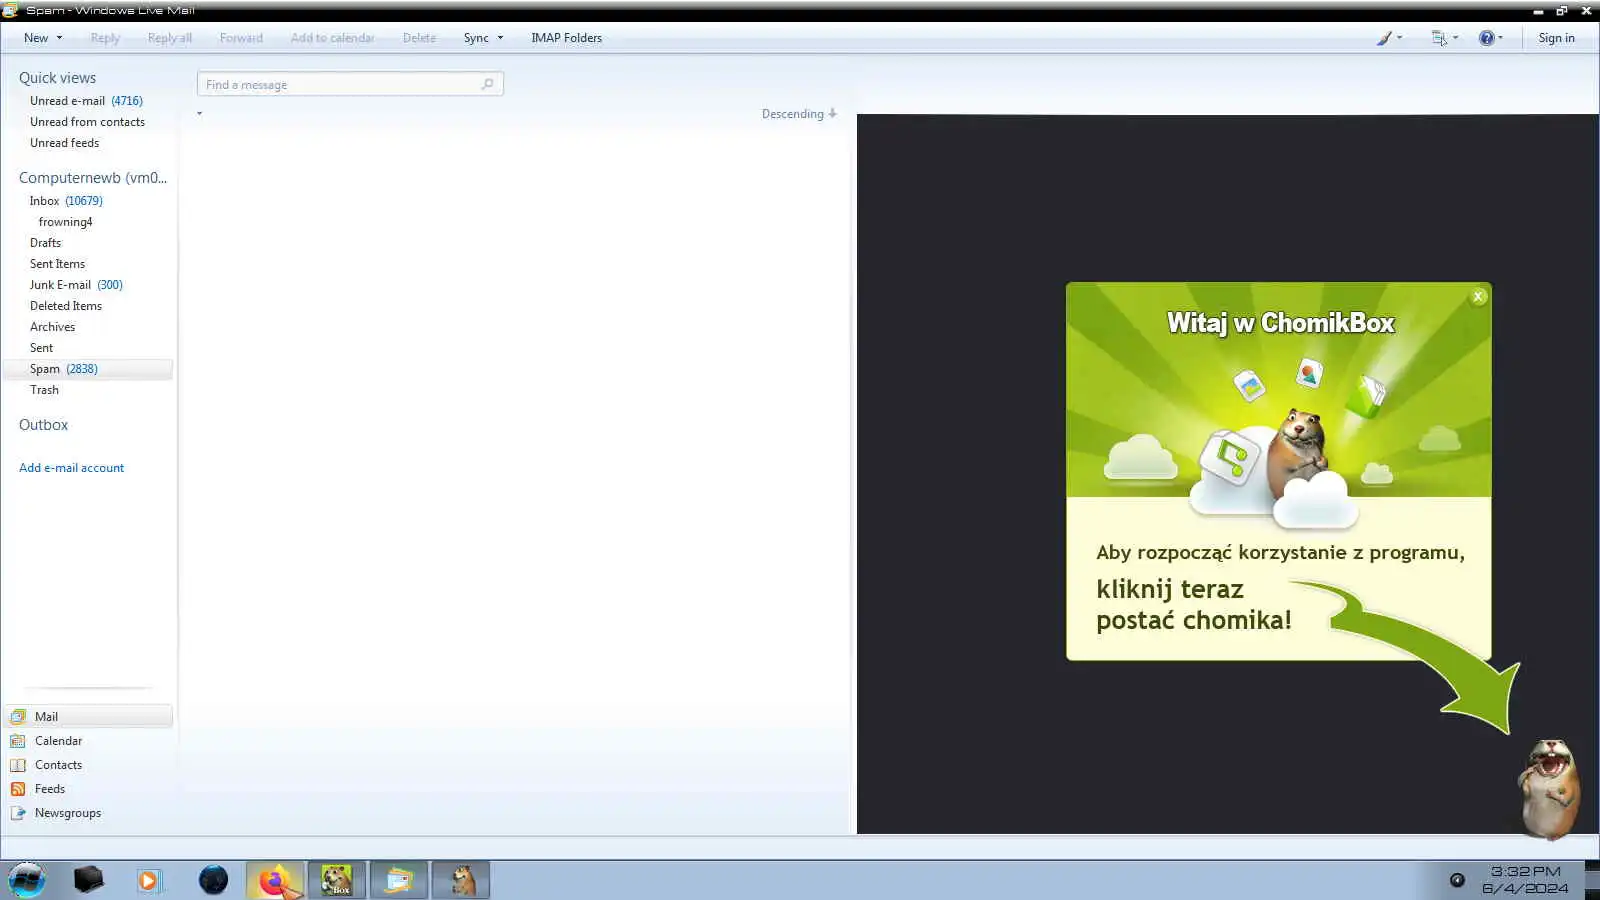Toggle Descending sort order
This screenshot has height=900, width=1600.
click(x=799, y=114)
